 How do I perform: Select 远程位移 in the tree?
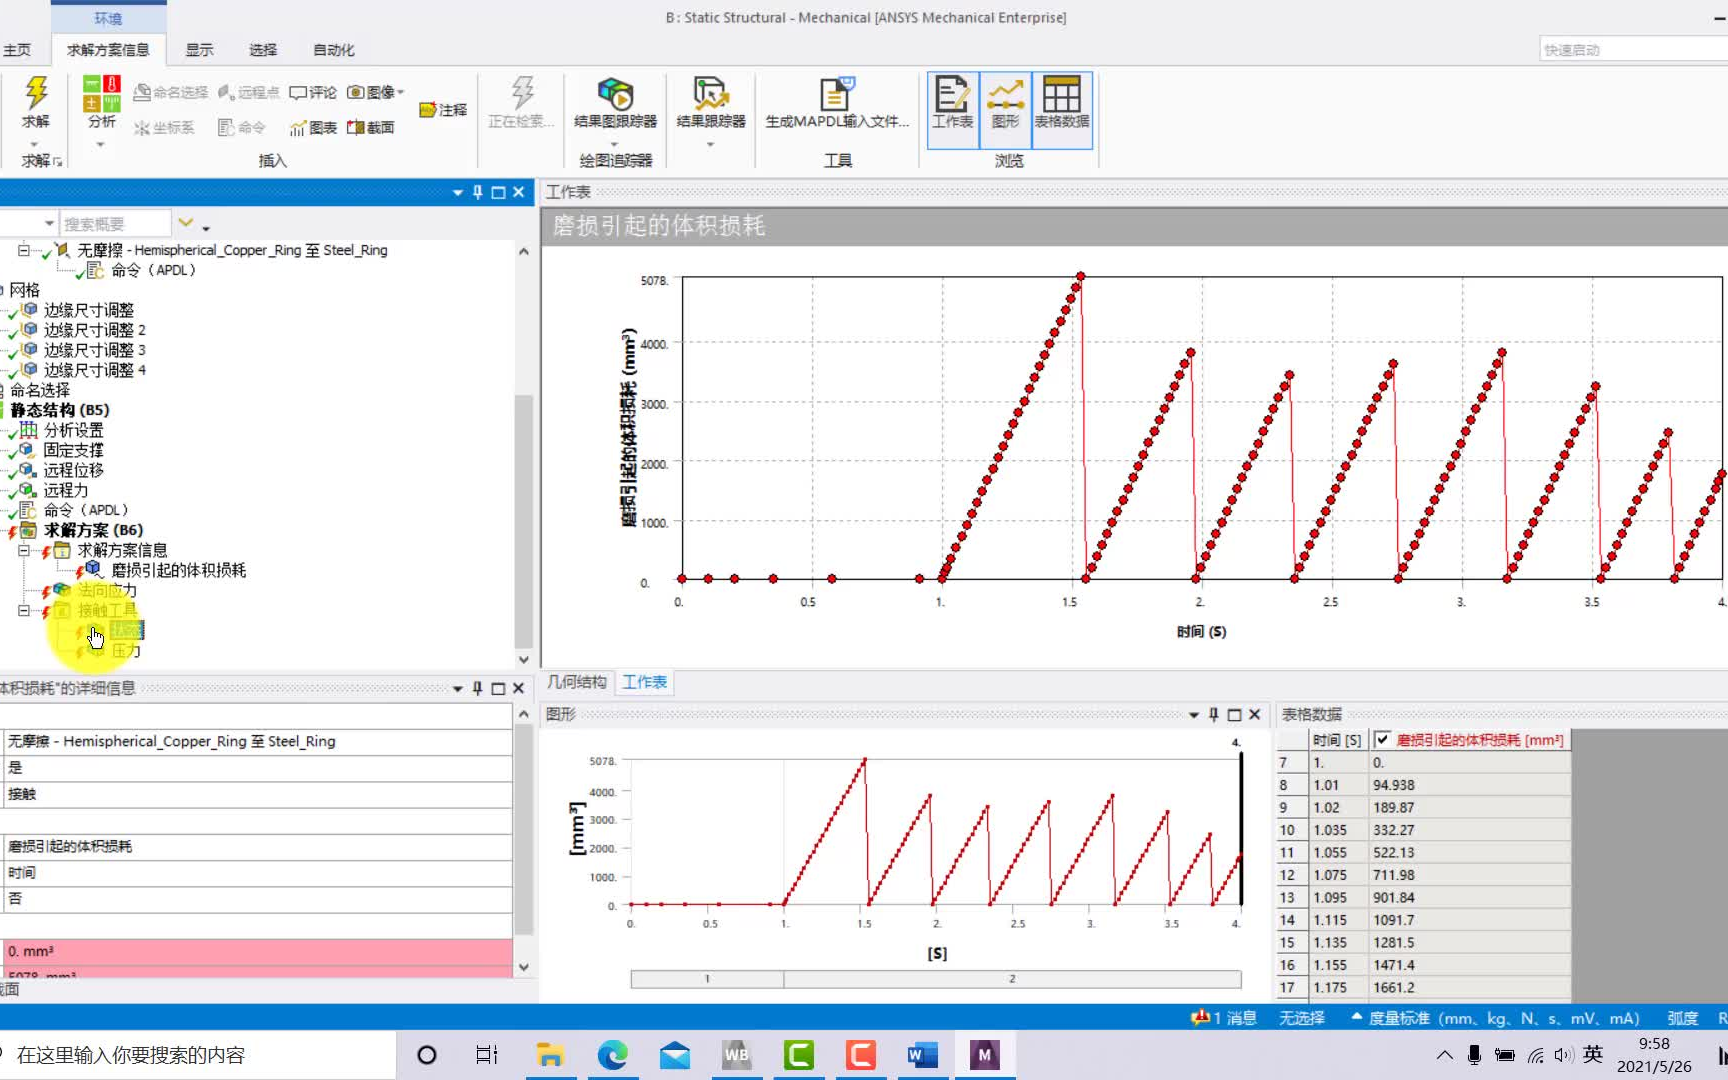(73, 470)
